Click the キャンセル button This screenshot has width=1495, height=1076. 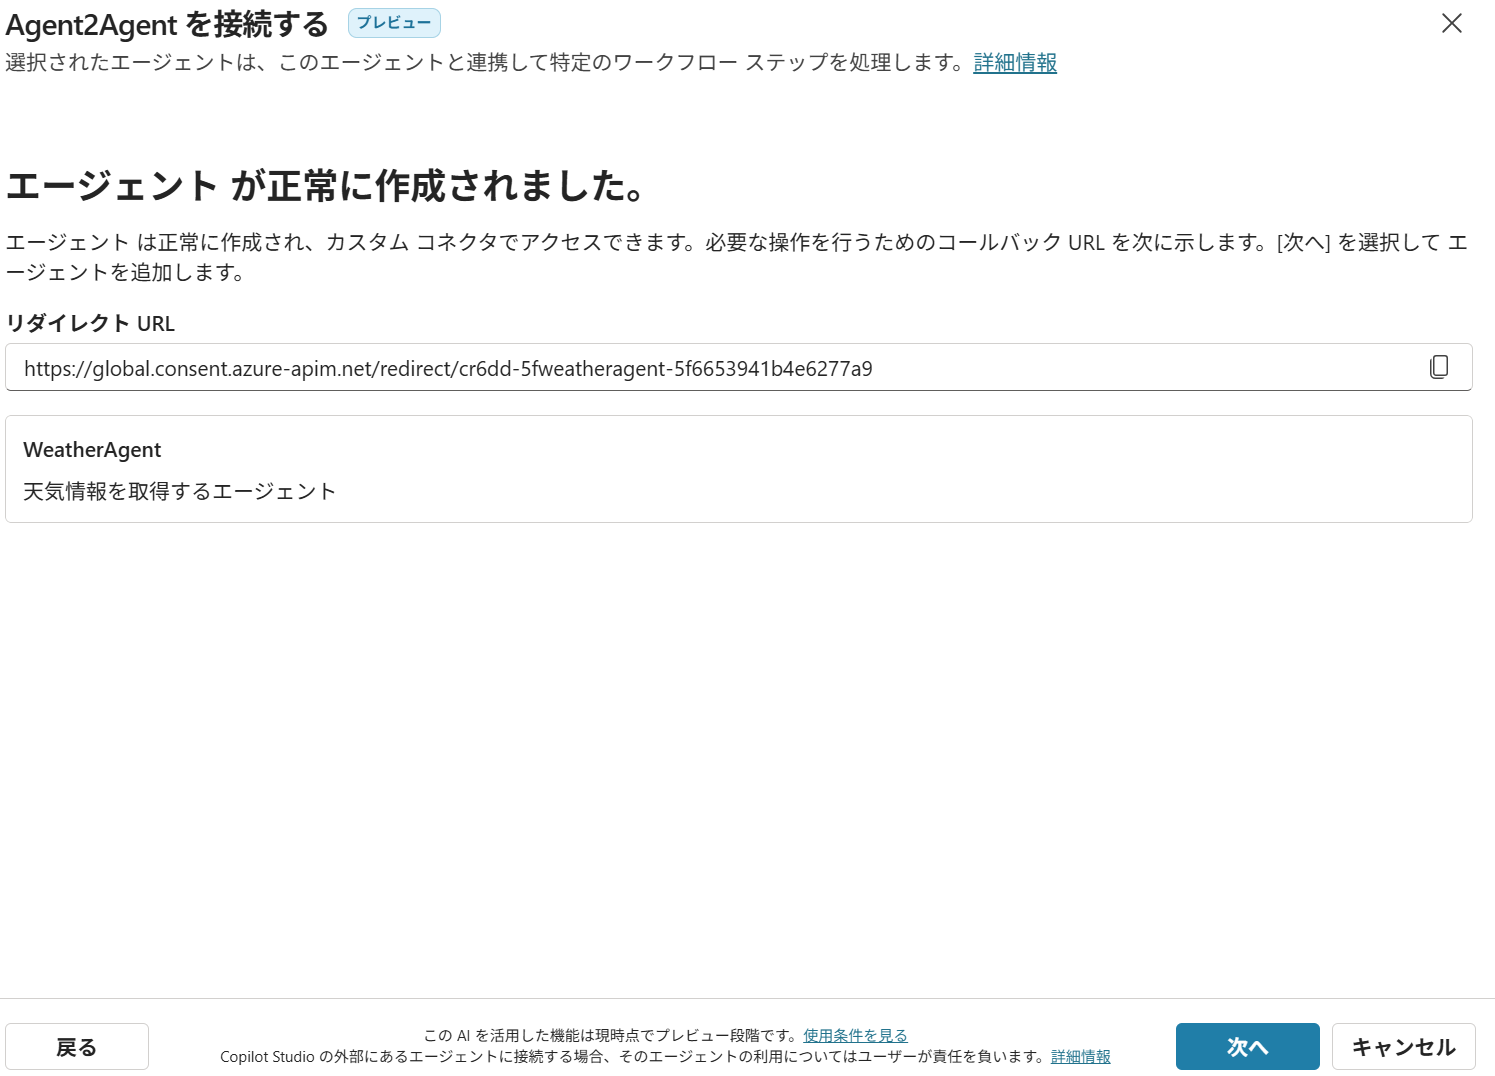click(1403, 1046)
